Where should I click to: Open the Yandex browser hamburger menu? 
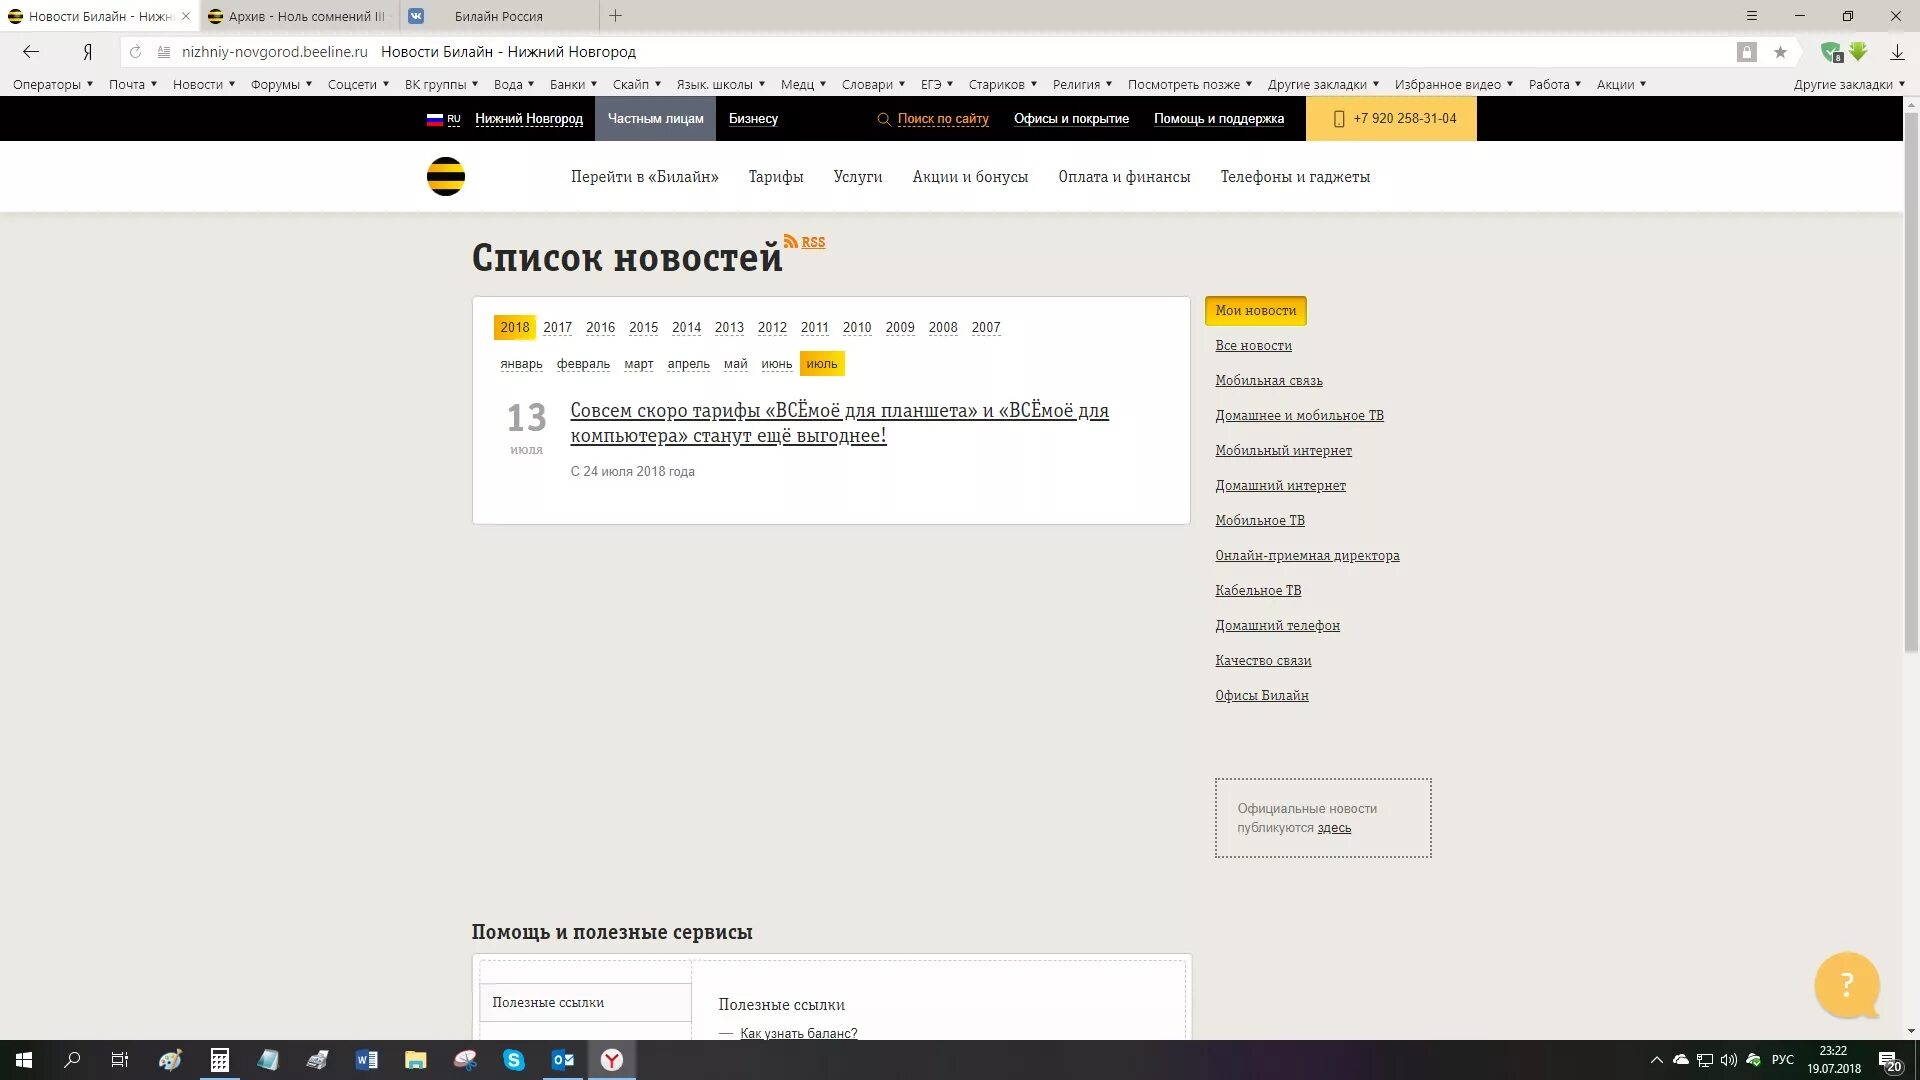(x=1751, y=16)
